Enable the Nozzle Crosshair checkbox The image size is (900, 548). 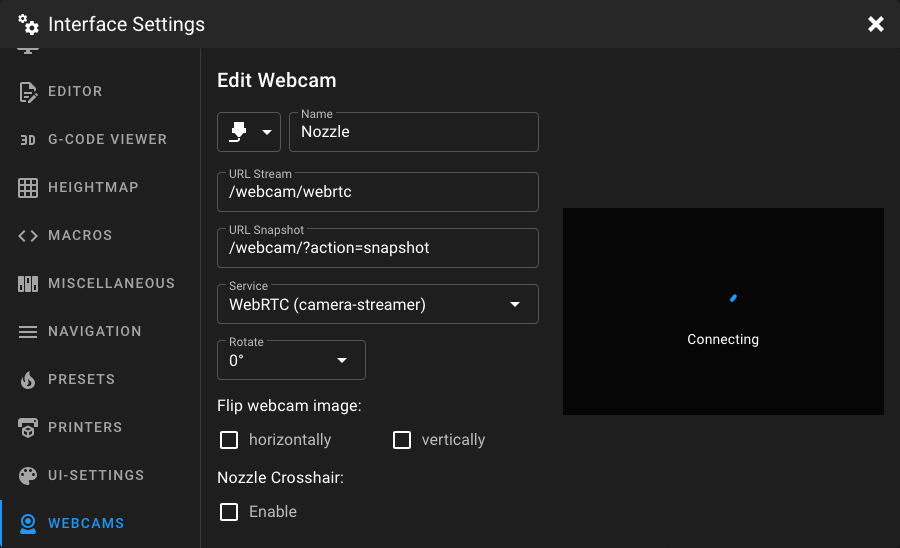click(x=229, y=512)
